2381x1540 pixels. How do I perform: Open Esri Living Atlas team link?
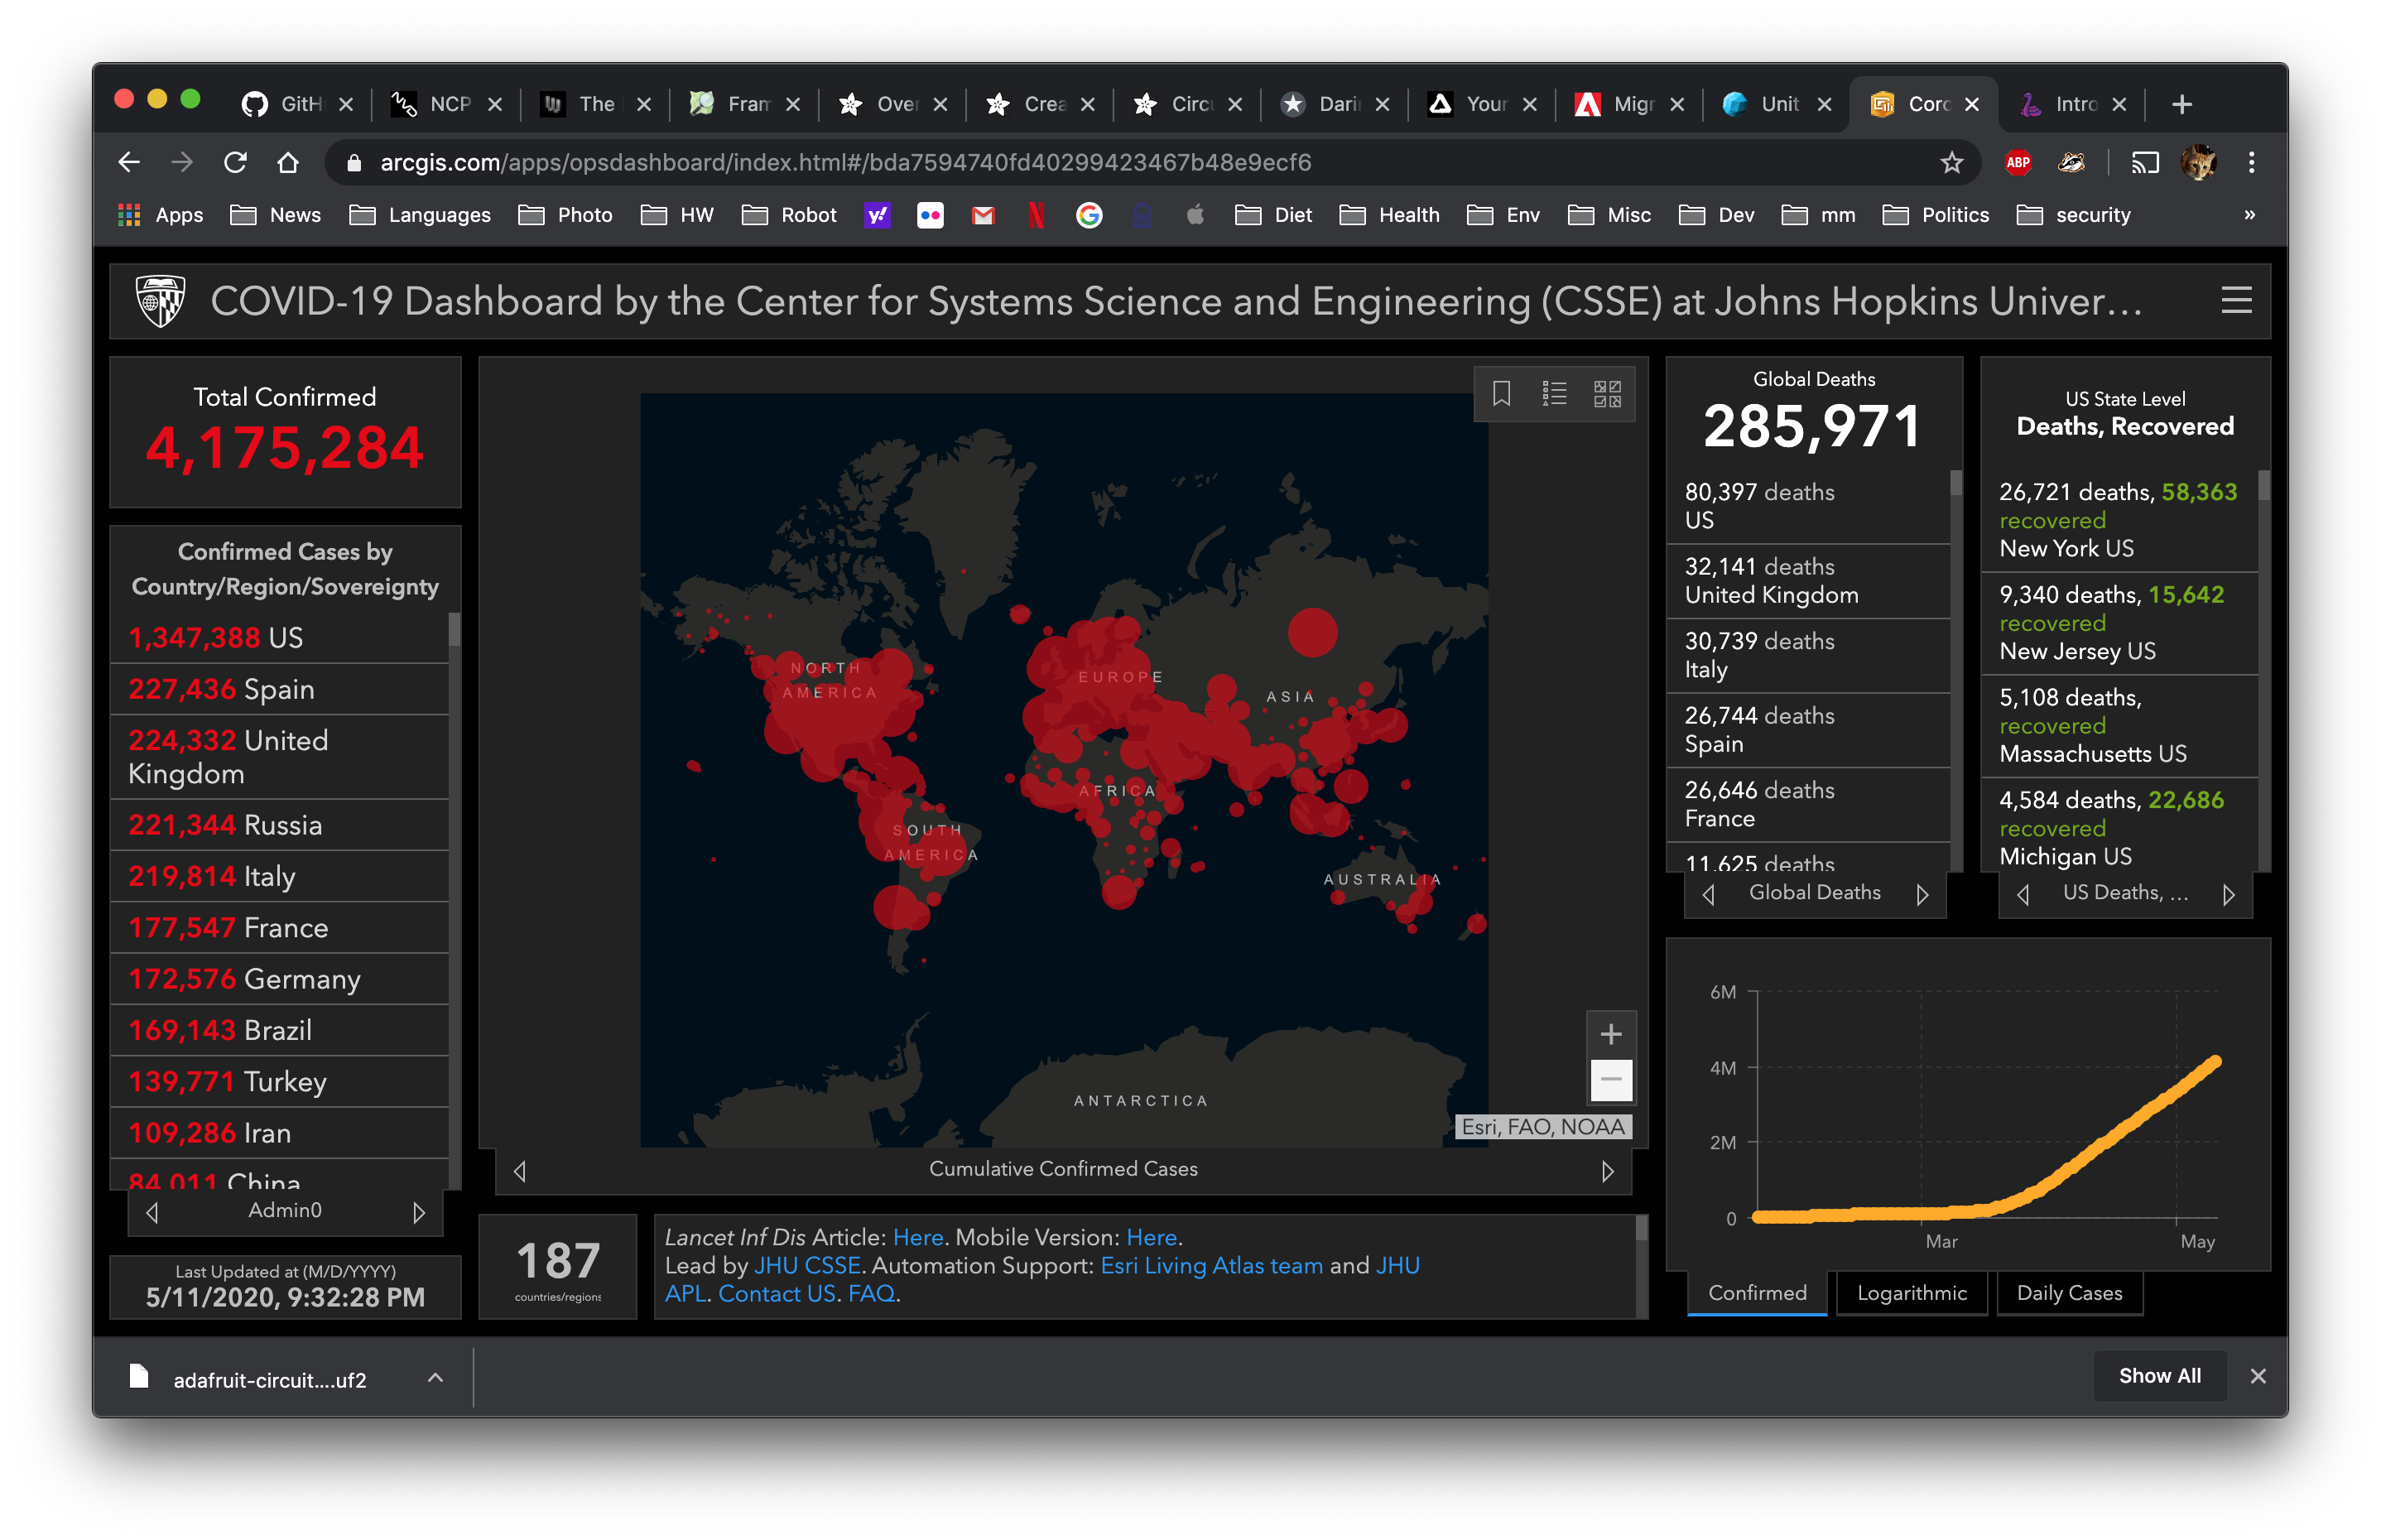1211,1265
